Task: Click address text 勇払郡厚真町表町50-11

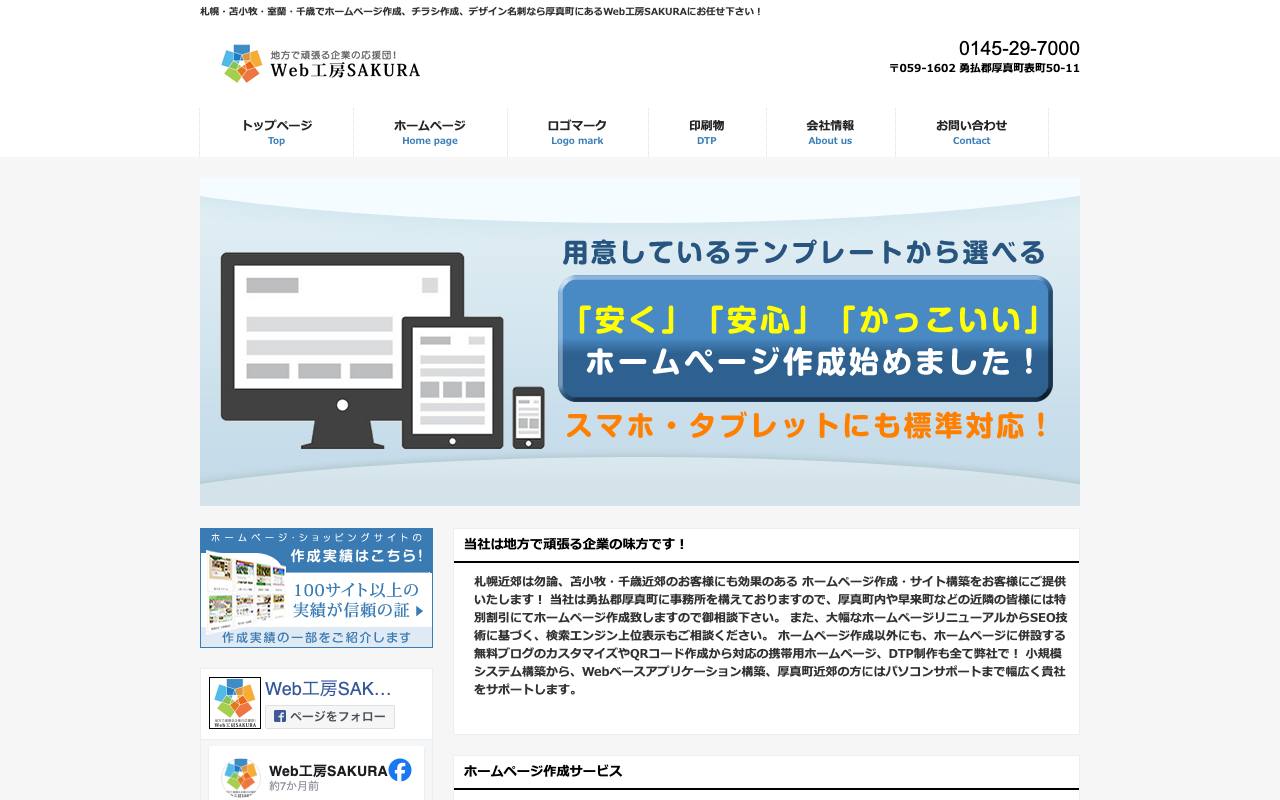Action: coord(1019,69)
